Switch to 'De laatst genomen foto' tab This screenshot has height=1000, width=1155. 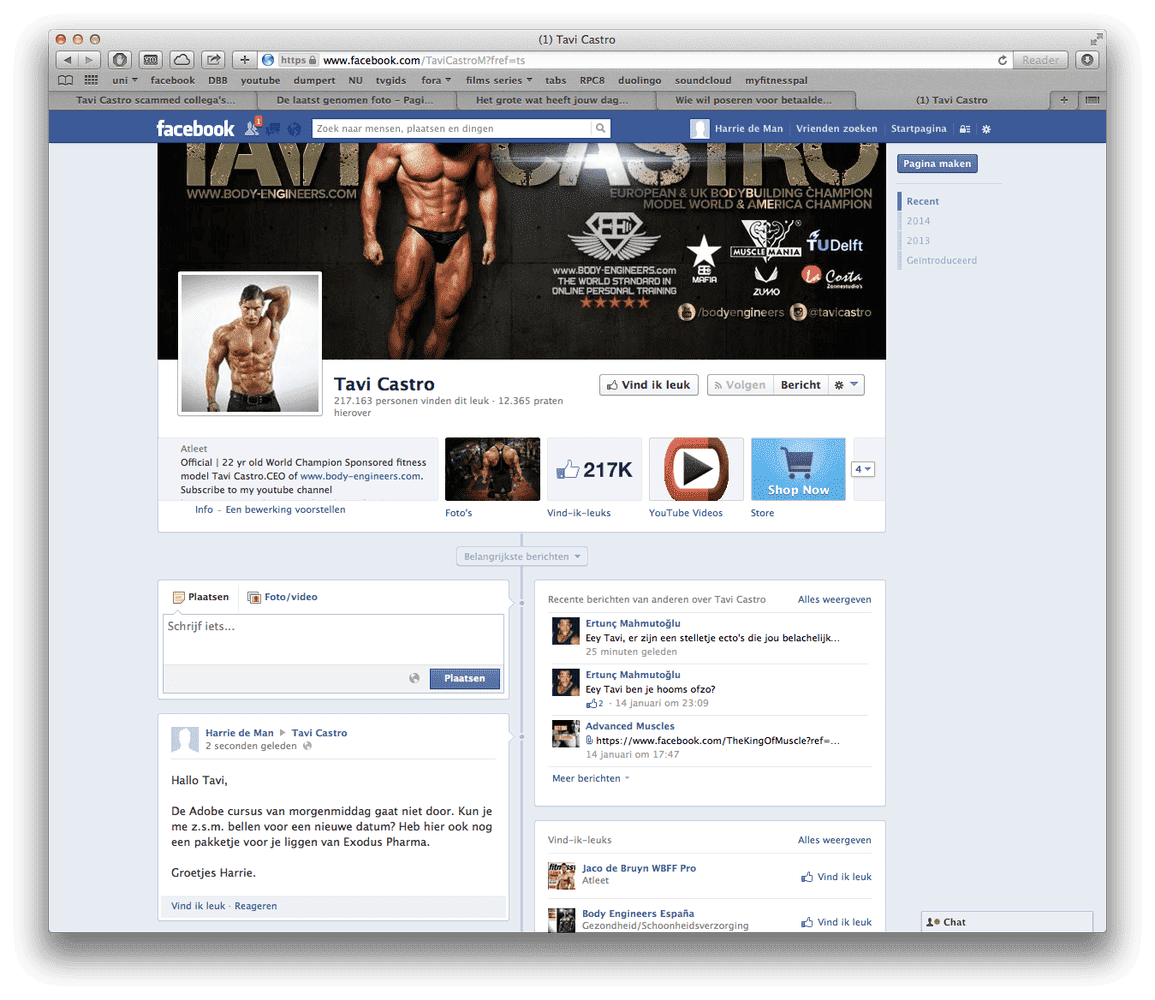click(x=355, y=100)
